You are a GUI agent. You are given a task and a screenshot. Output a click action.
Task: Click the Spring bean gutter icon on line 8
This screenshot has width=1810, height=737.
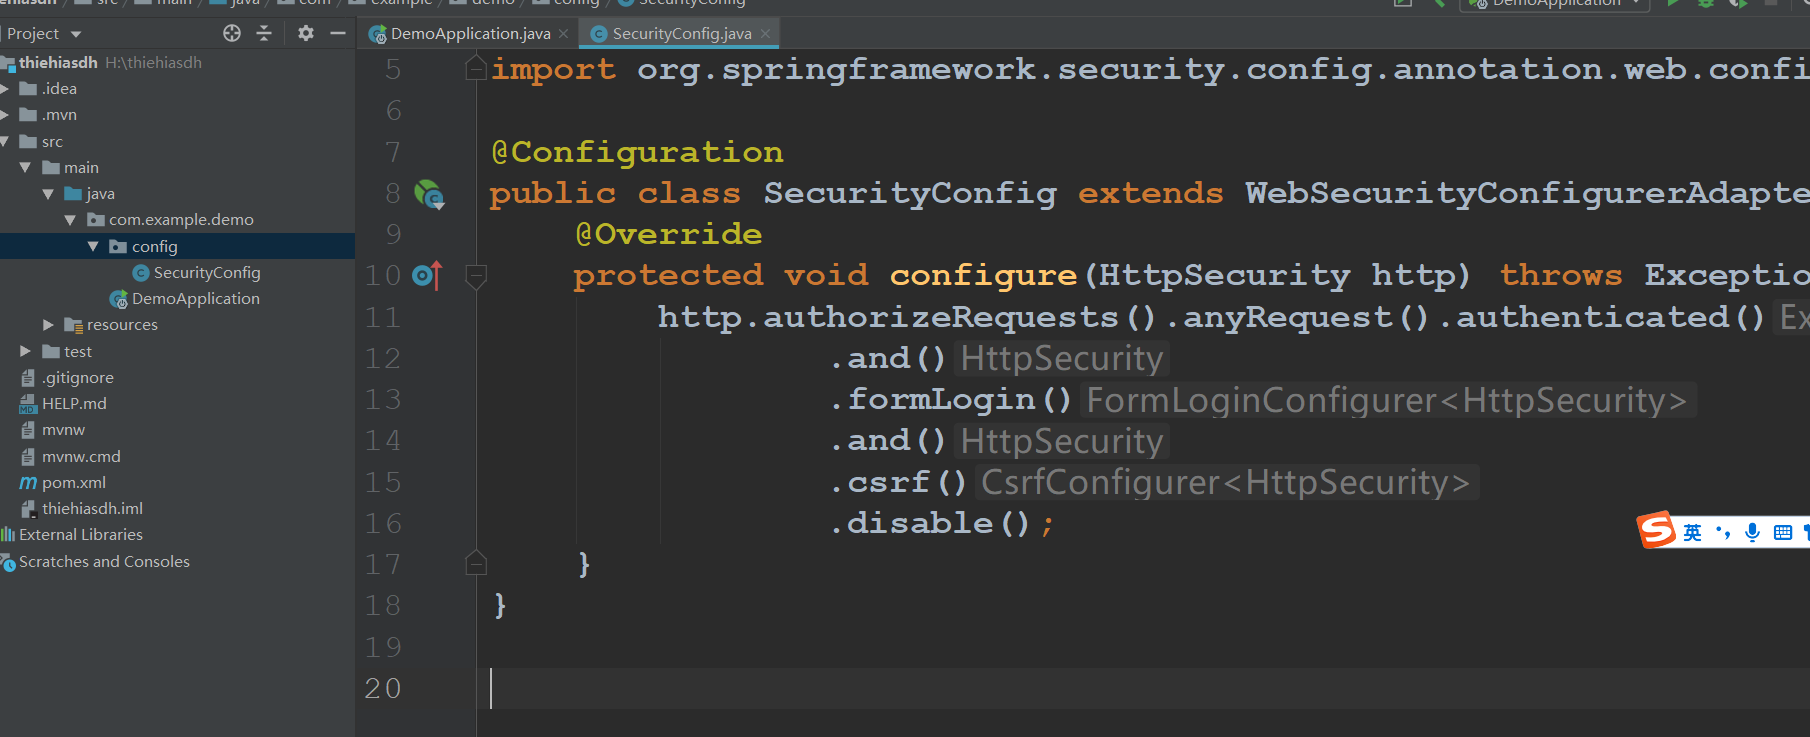point(429,193)
